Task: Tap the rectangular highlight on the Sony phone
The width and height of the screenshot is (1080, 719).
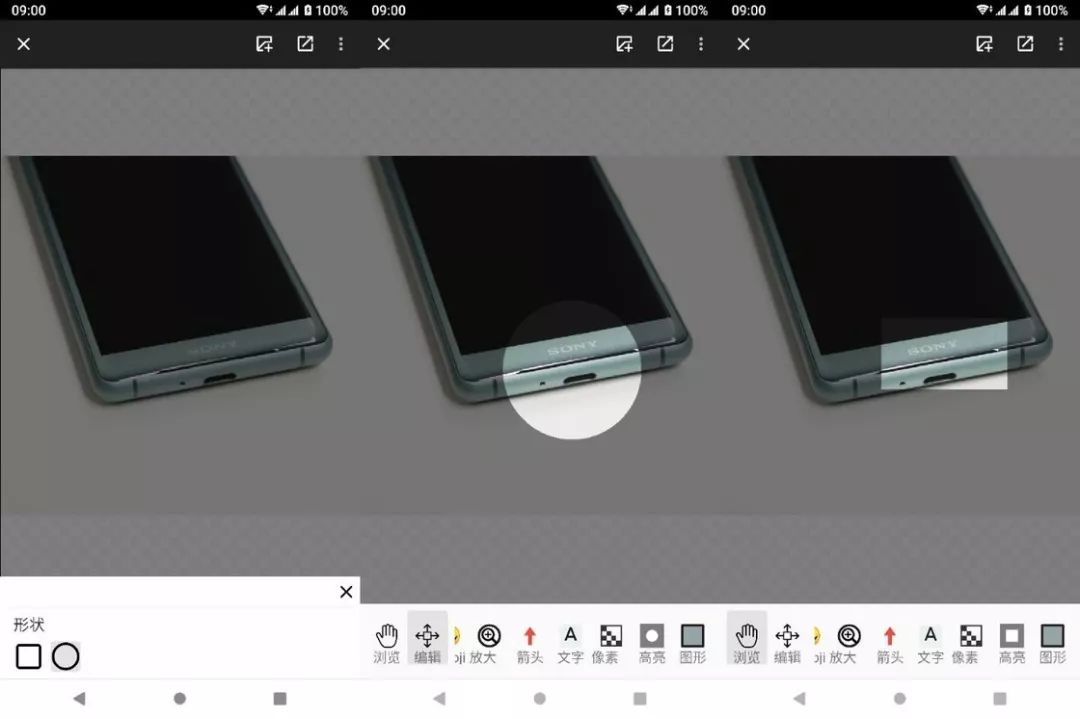Action: click(x=944, y=354)
